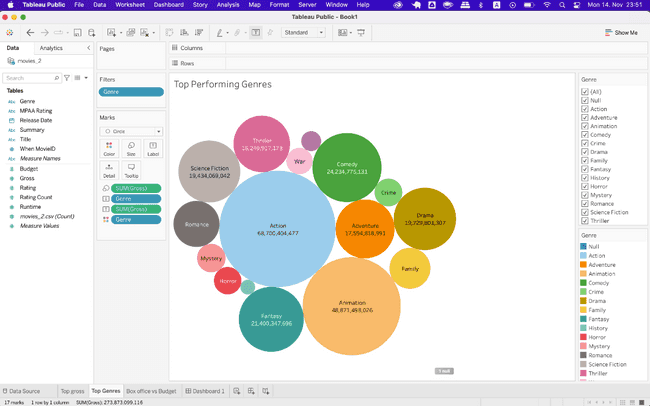The image size is (650, 406).
Task: Click the New Worksheet tab icon at bottom
Action: [236, 391]
